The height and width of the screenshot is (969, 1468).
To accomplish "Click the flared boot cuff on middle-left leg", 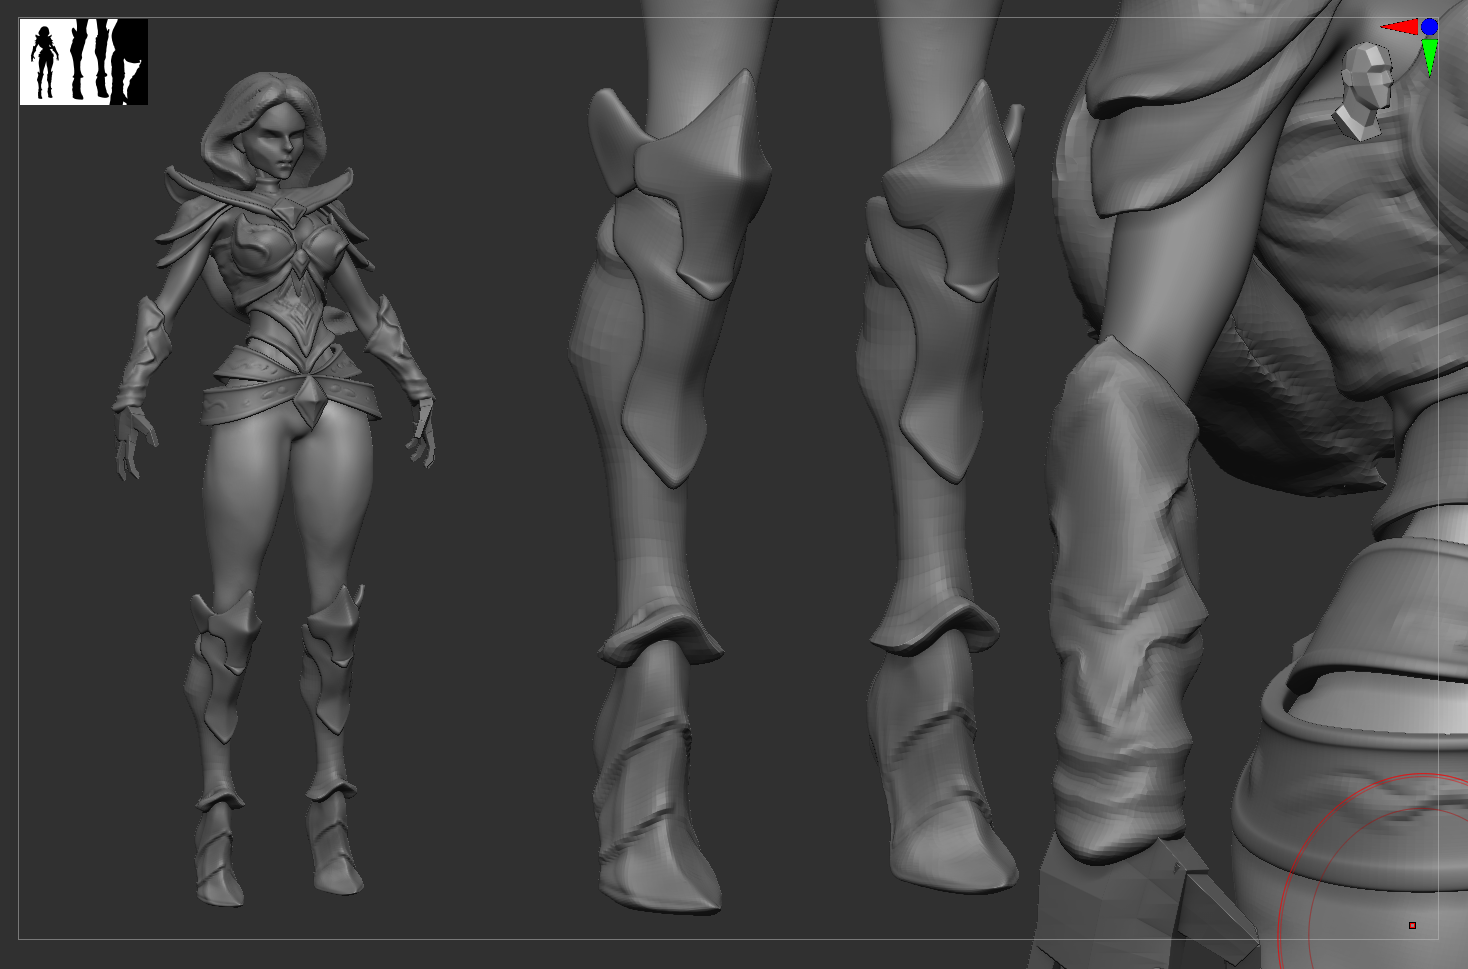I will click(660, 638).
